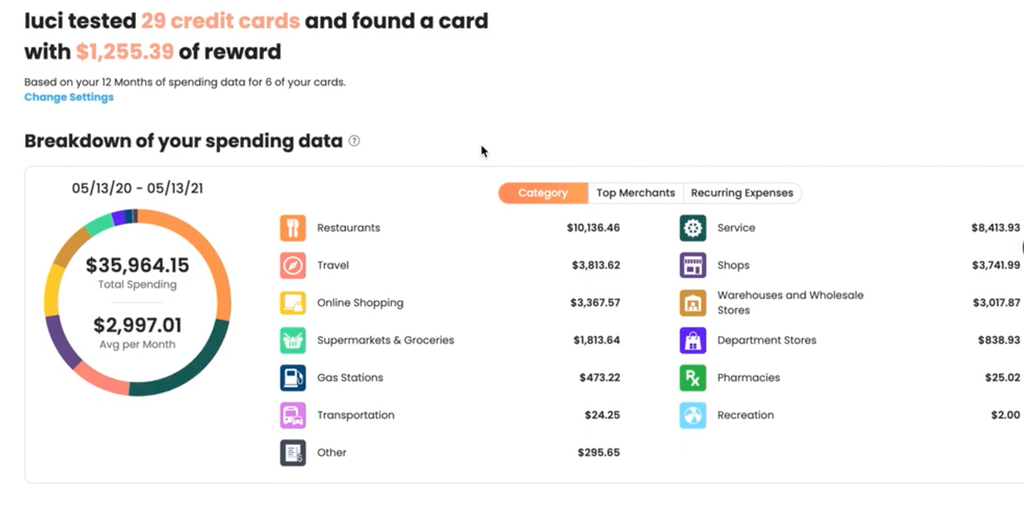Screen dimensions: 1024x512
Task: Click the Total Spending amount in donut chart
Action: (137, 266)
